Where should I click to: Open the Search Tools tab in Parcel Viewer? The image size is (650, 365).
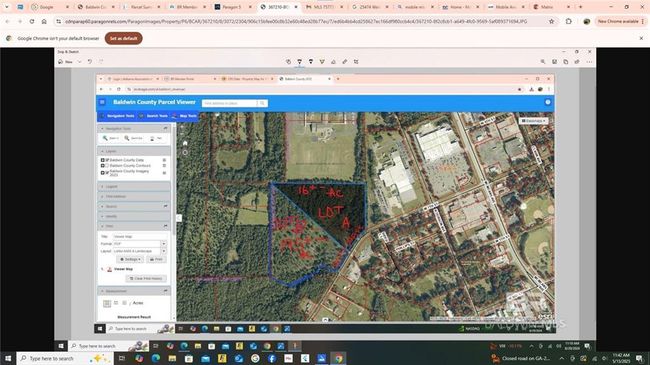point(154,116)
